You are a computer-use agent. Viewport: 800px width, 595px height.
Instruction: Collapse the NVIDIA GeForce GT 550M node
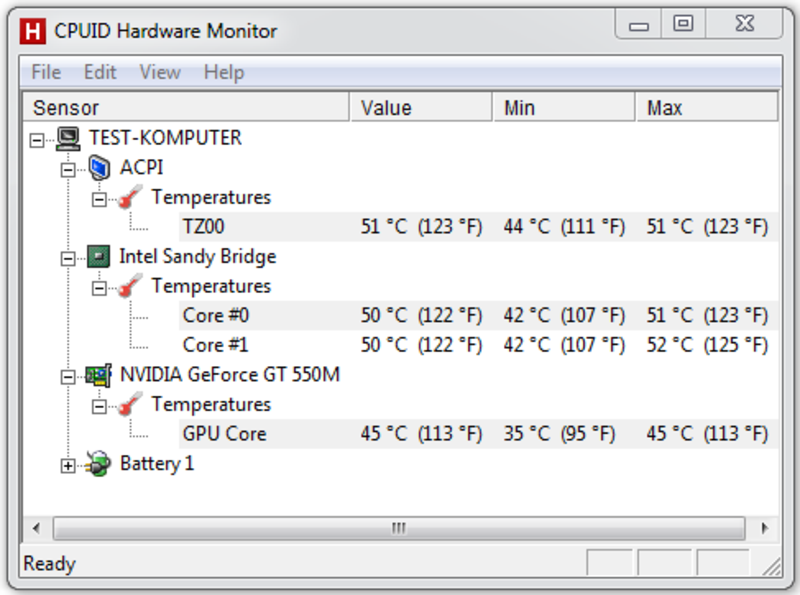pyautogui.click(x=68, y=377)
